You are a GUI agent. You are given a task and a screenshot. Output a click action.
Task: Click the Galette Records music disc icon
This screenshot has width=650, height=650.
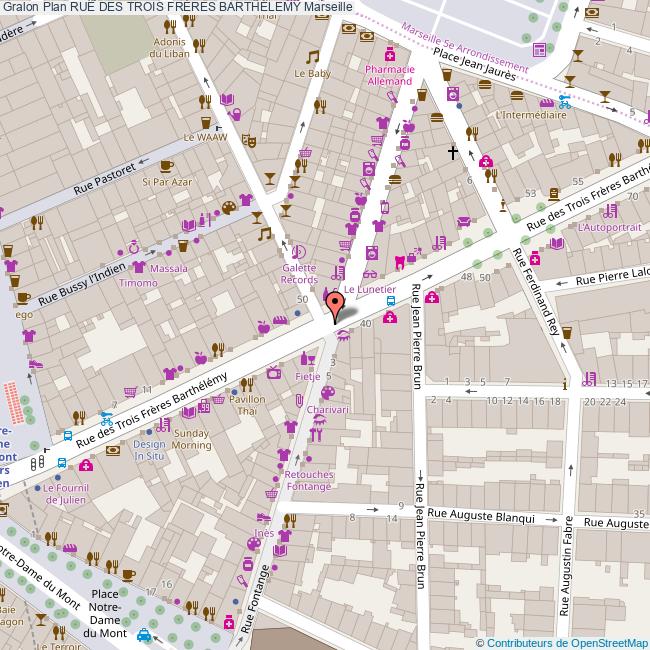298,252
